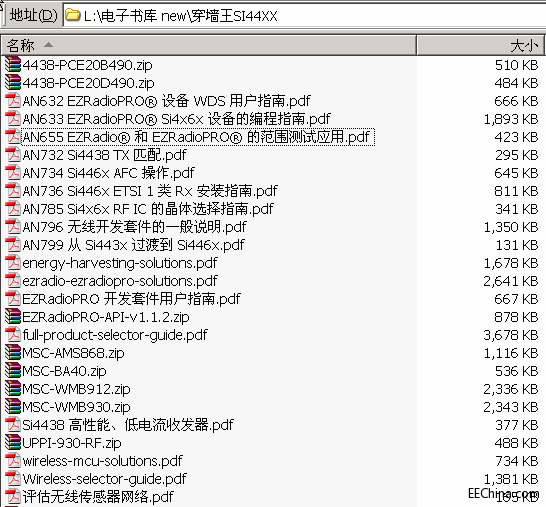Click the 510 KB size value

click(x=517, y=65)
